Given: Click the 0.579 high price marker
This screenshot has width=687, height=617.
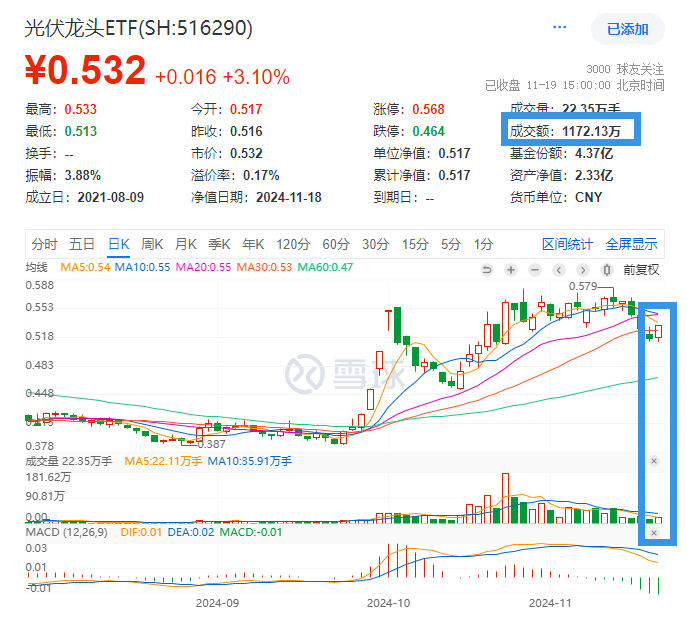Looking at the screenshot, I should [x=583, y=287].
